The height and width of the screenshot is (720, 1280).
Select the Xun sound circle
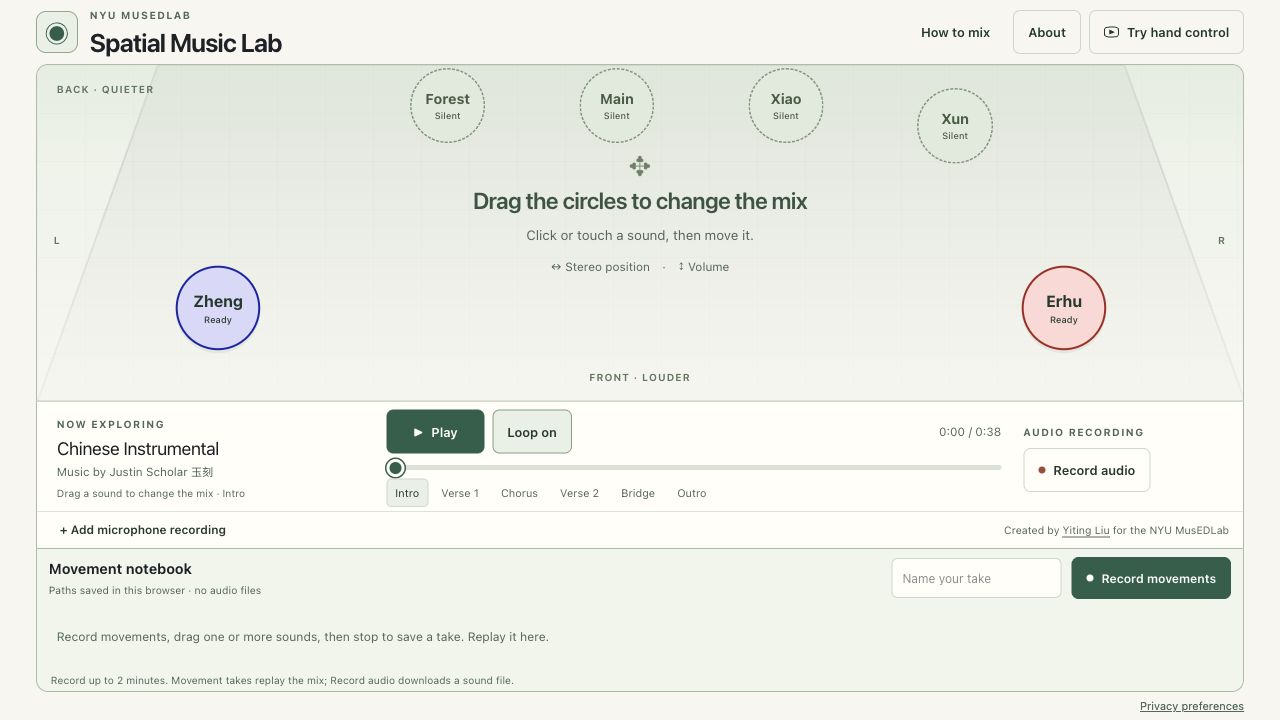(955, 126)
